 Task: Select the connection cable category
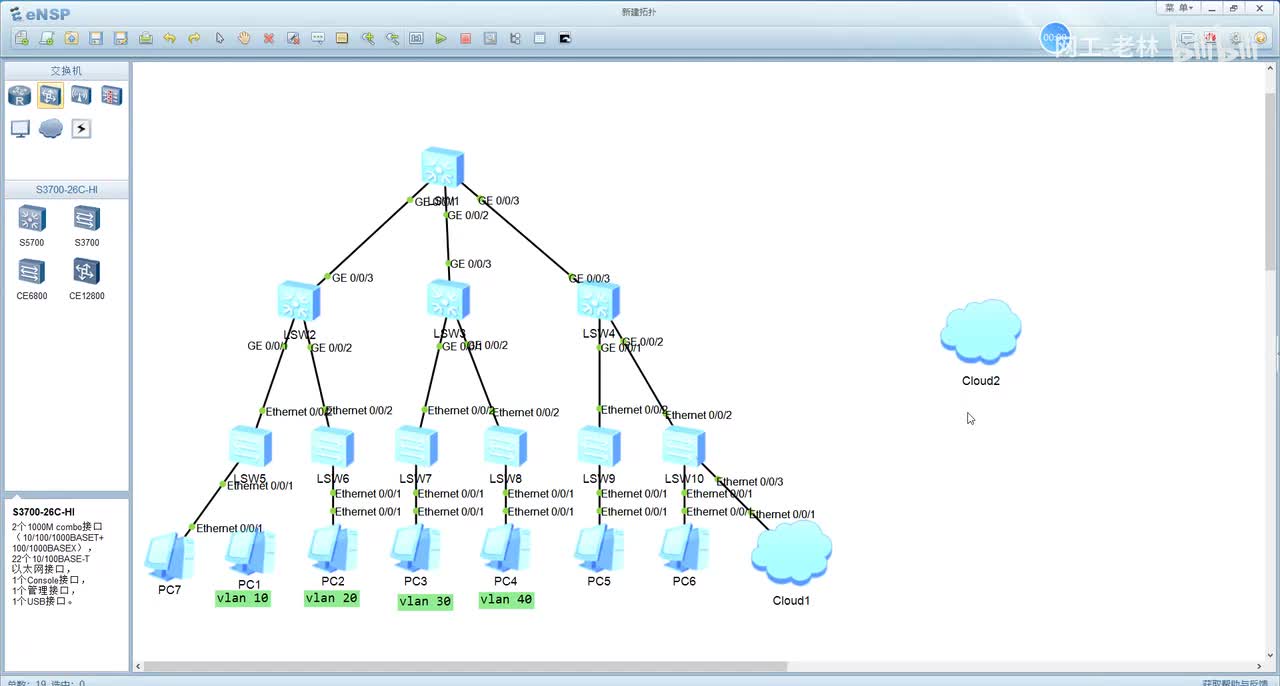pyautogui.click(x=81, y=128)
